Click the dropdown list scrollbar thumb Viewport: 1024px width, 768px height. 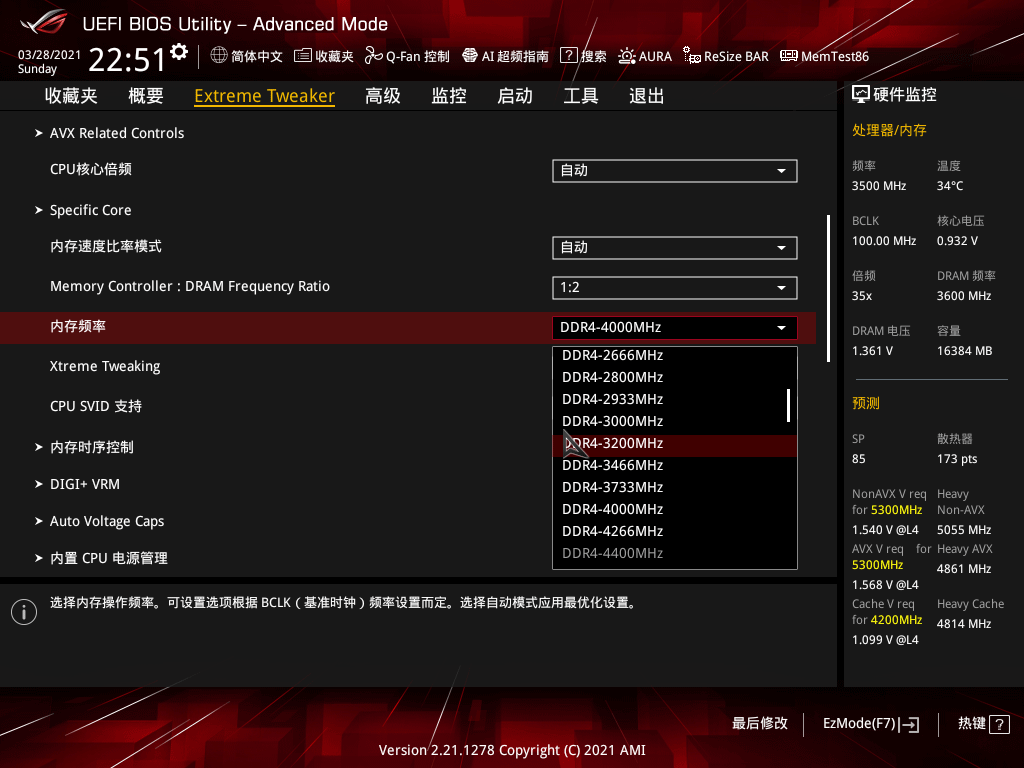click(788, 406)
